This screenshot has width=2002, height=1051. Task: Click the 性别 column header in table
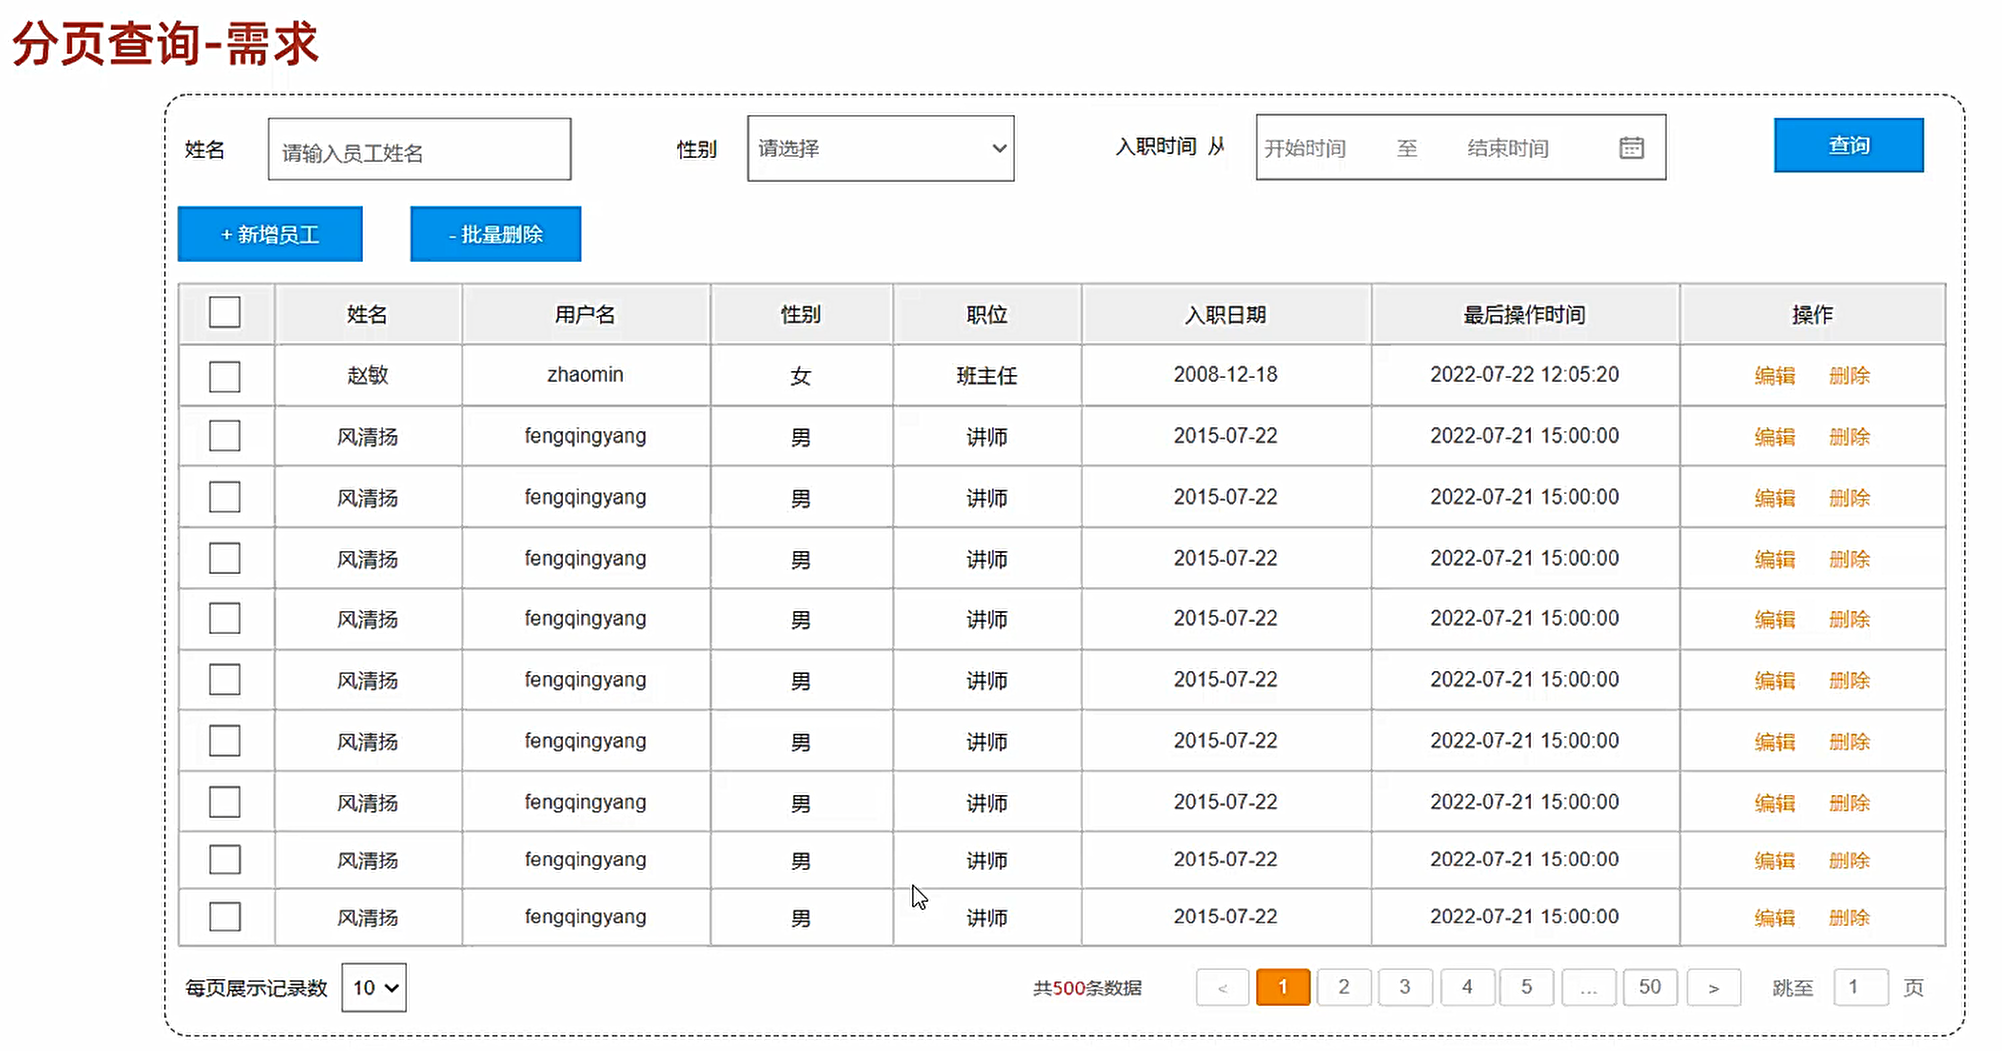coord(801,314)
